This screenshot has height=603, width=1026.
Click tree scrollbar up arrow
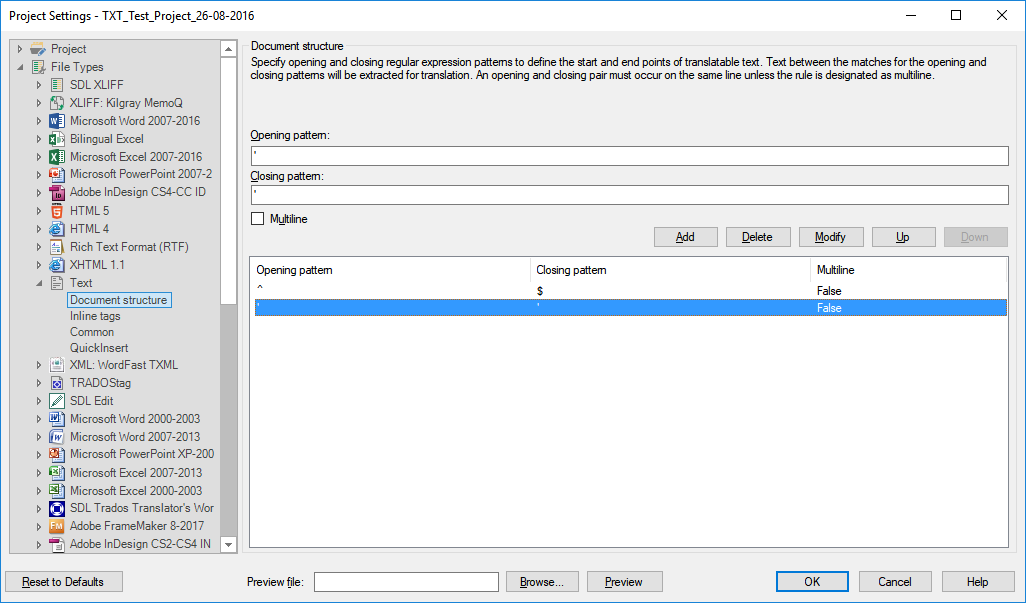point(228,49)
